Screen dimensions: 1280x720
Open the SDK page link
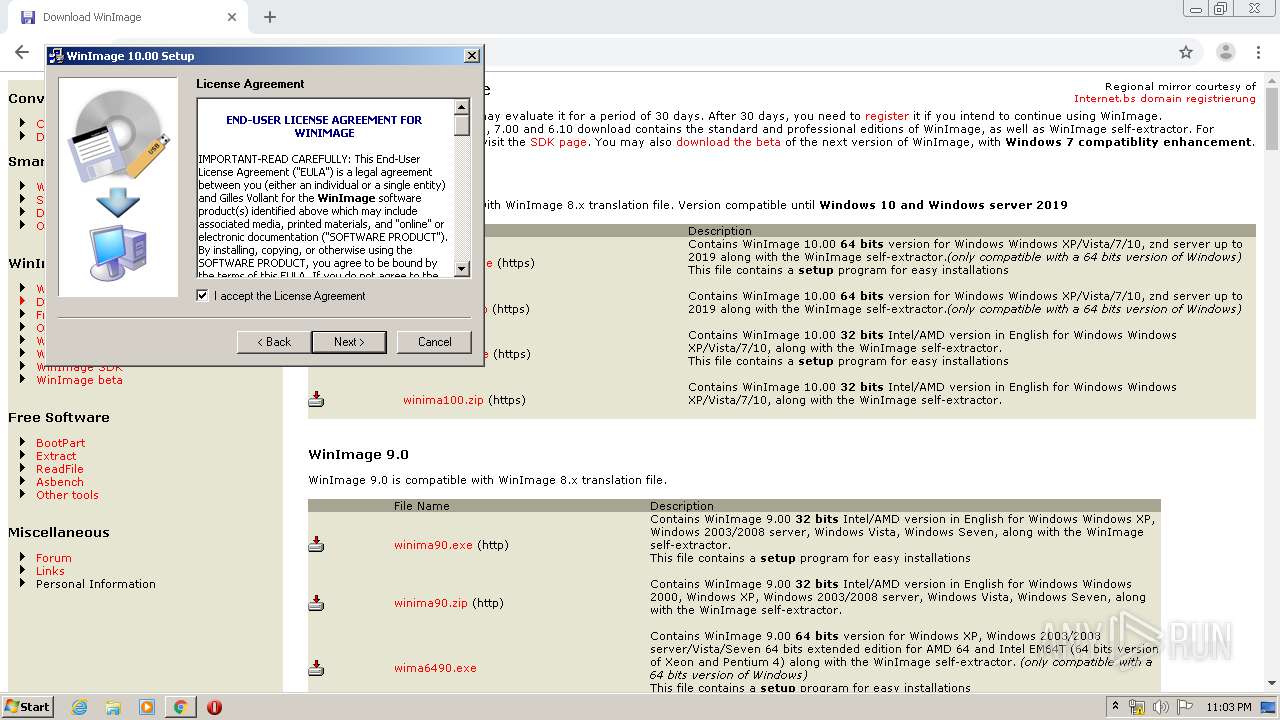(x=558, y=142)
